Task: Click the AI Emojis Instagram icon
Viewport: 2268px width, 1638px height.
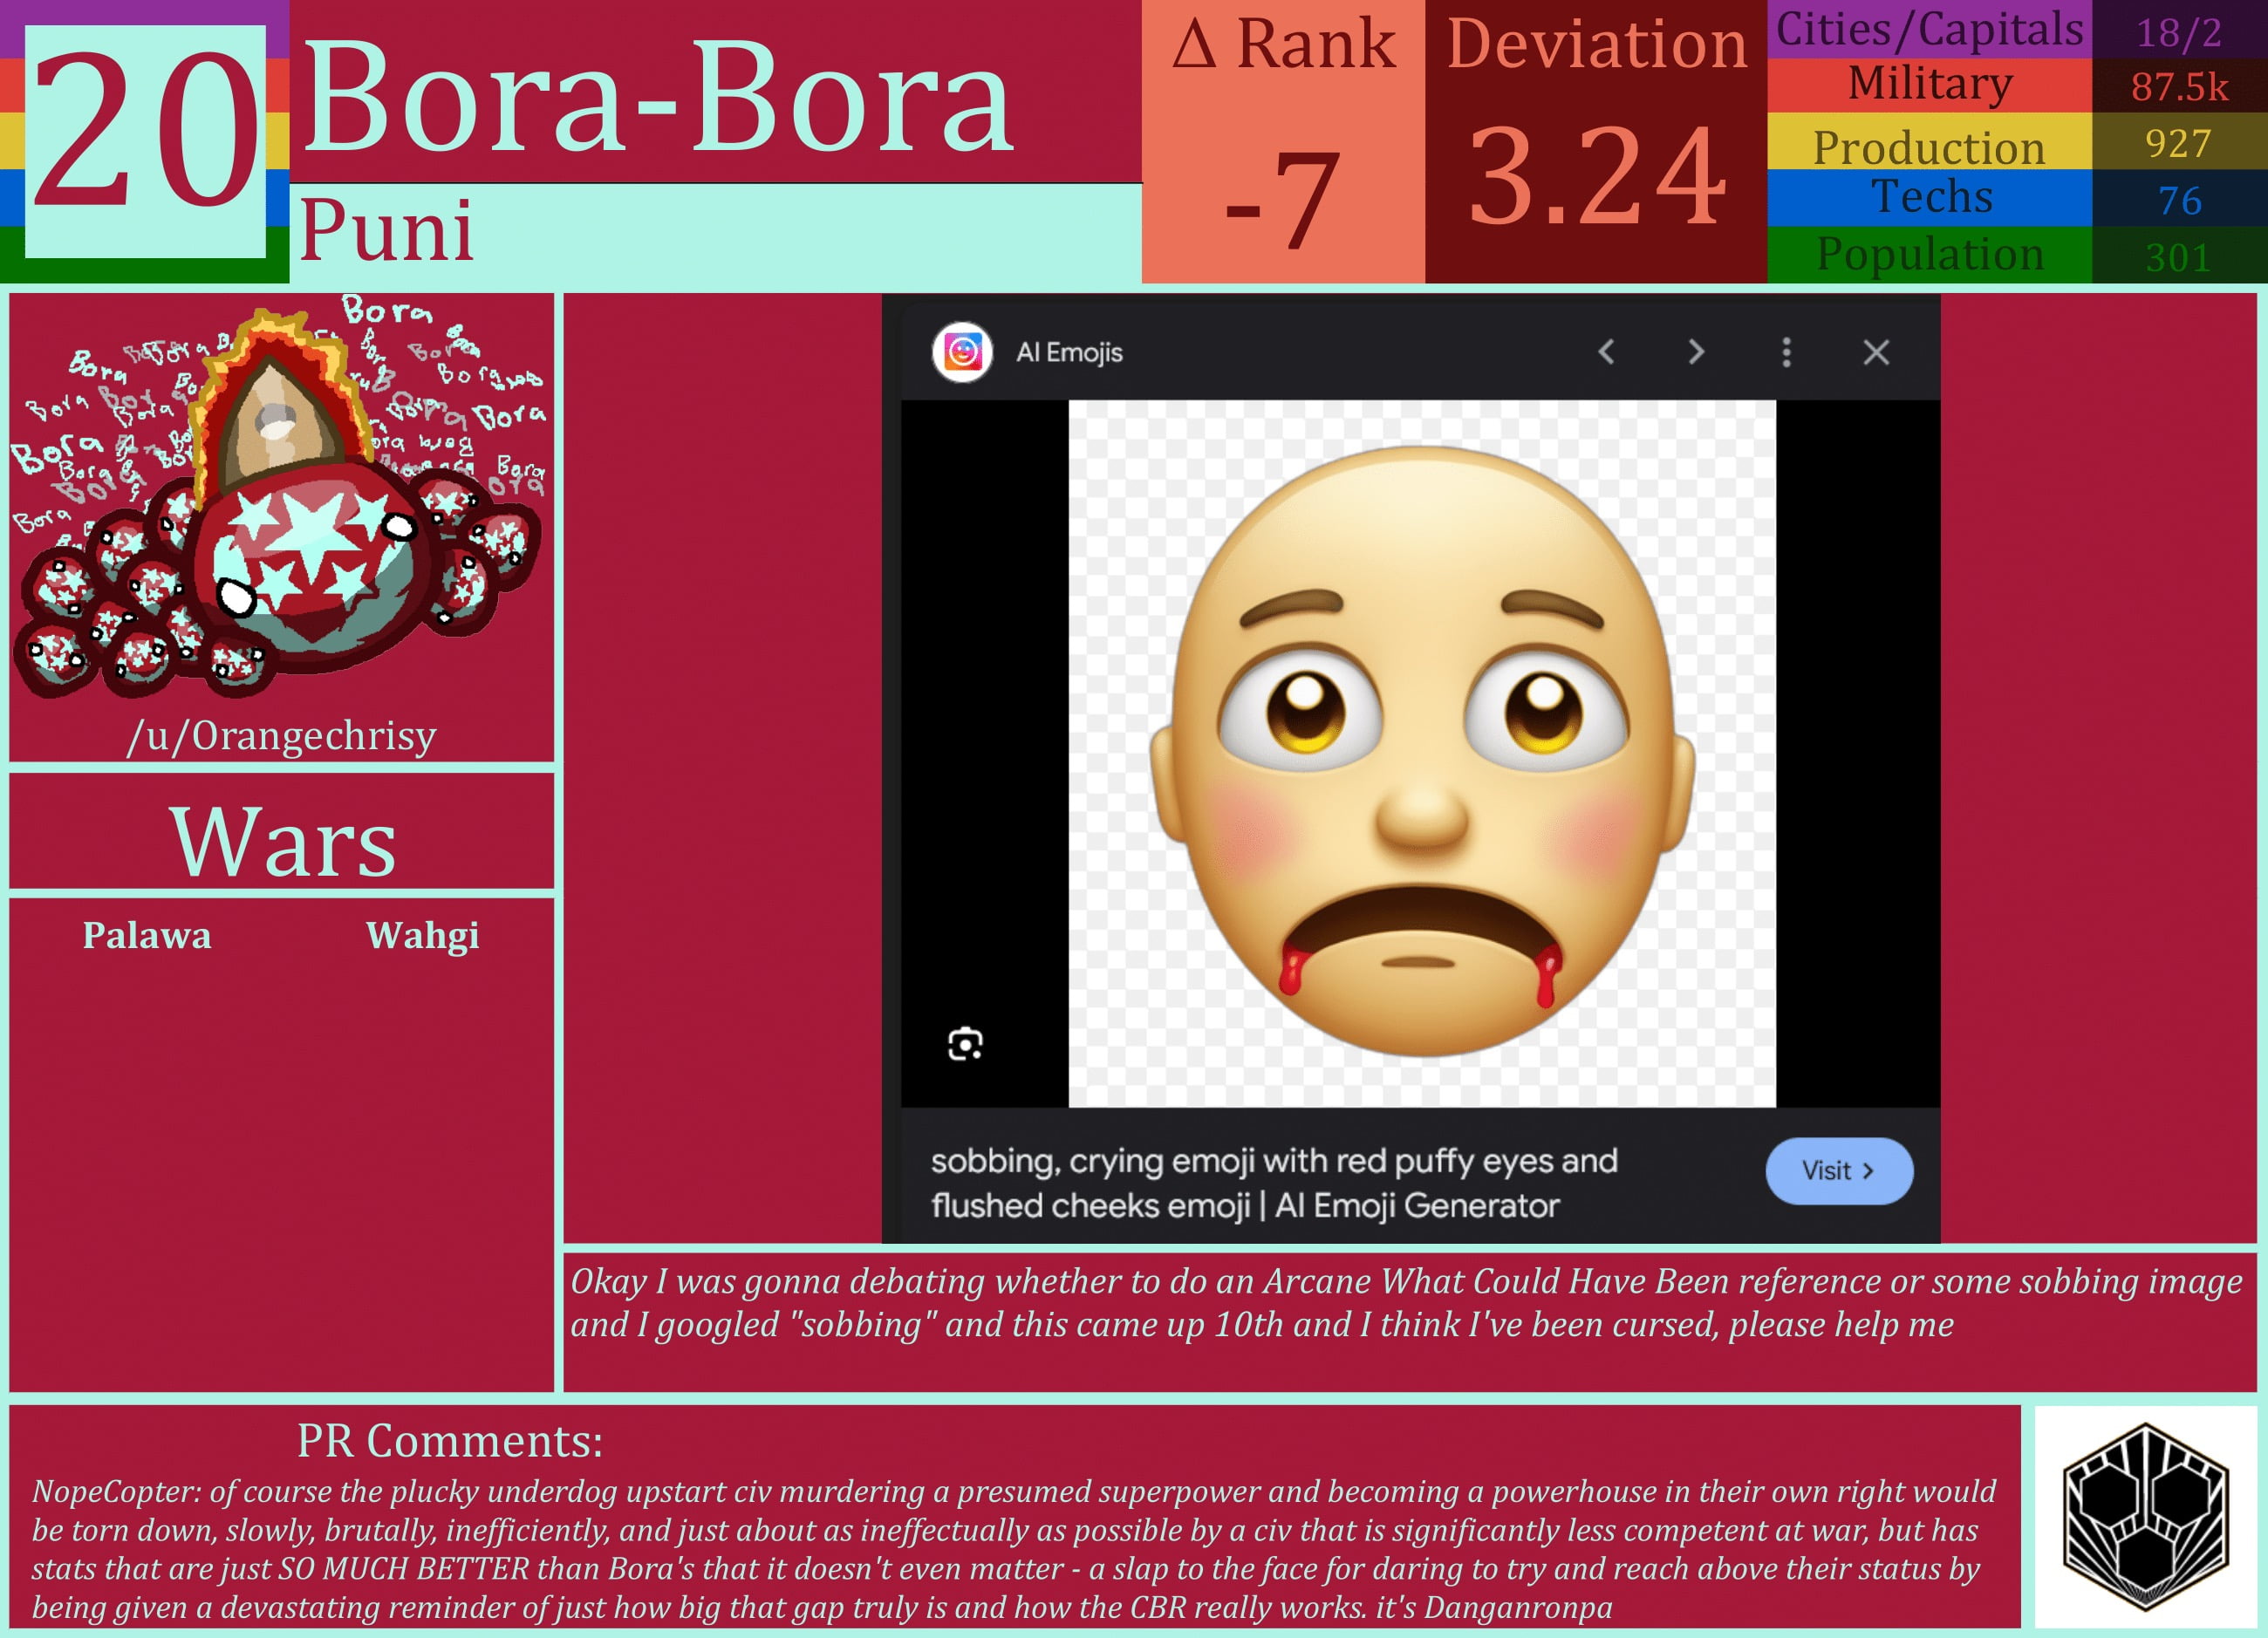Action: [x=963, y=352]
